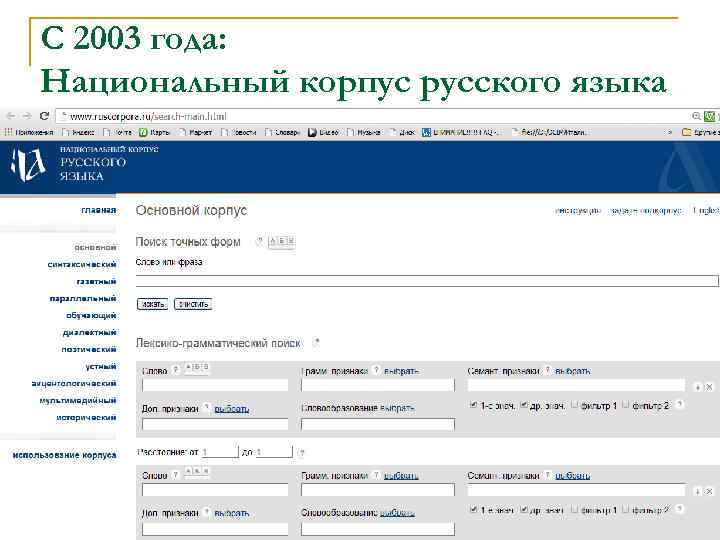Select the устный corpus
The height and width of the screenshot is (540, 720).
pyautogui.click(x=101, y=366)
